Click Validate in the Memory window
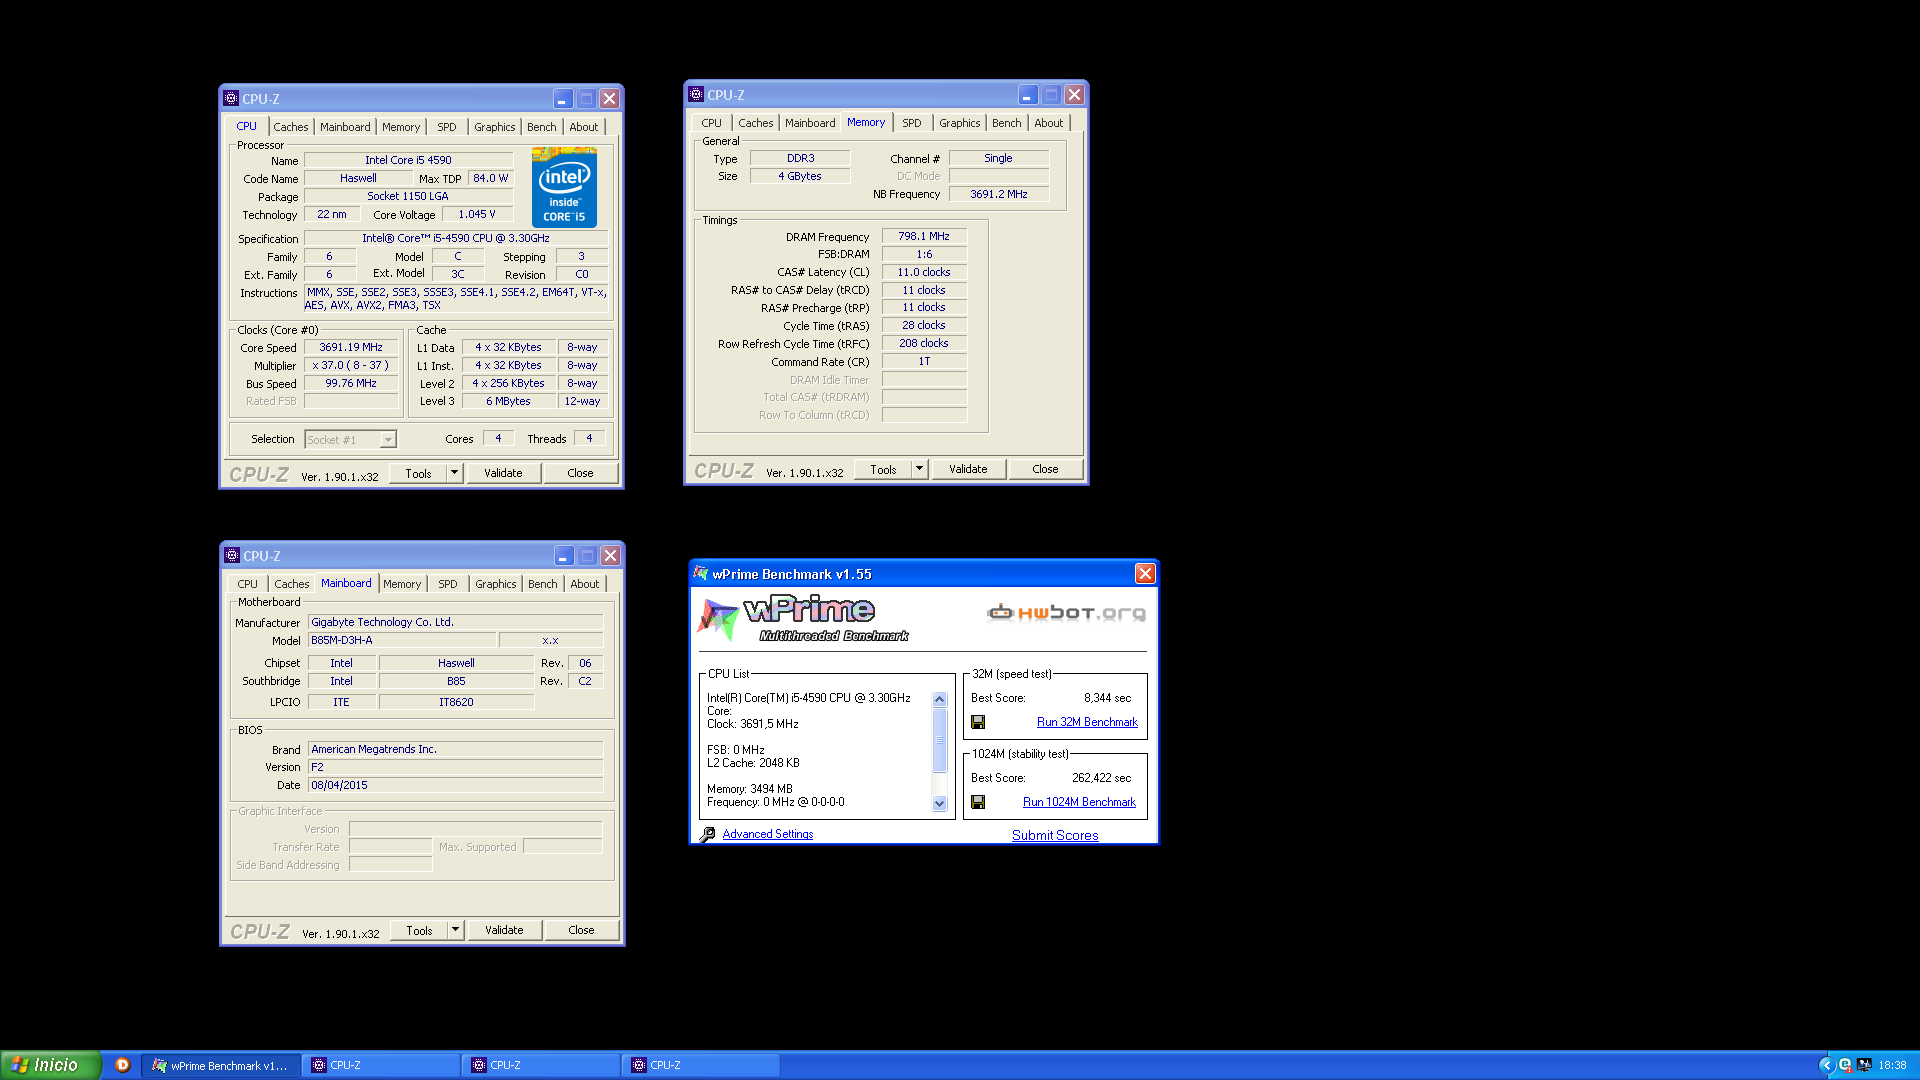 968,469
